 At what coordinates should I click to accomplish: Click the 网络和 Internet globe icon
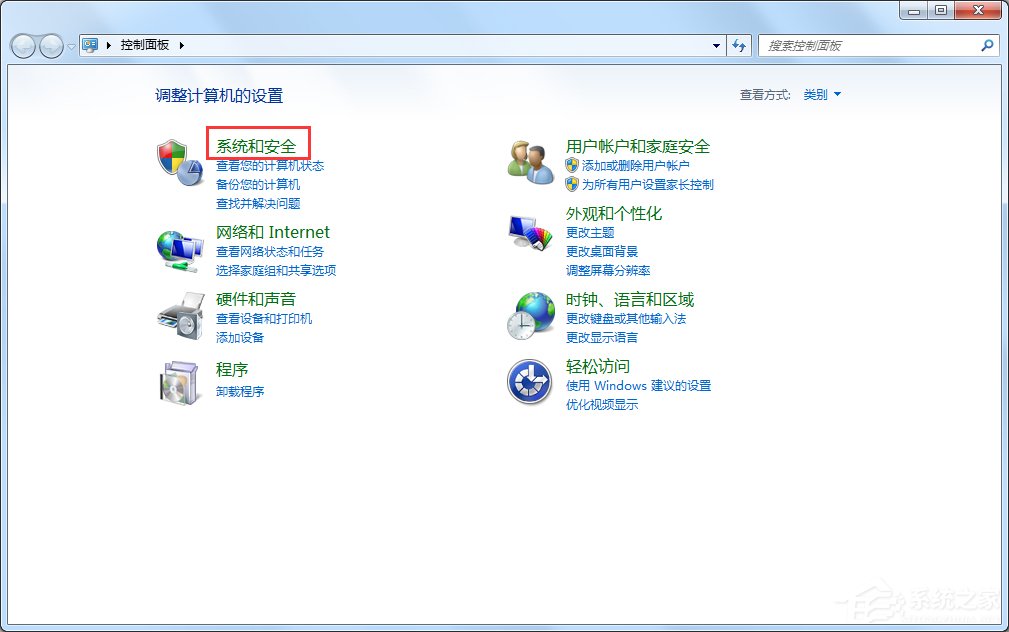178,250
